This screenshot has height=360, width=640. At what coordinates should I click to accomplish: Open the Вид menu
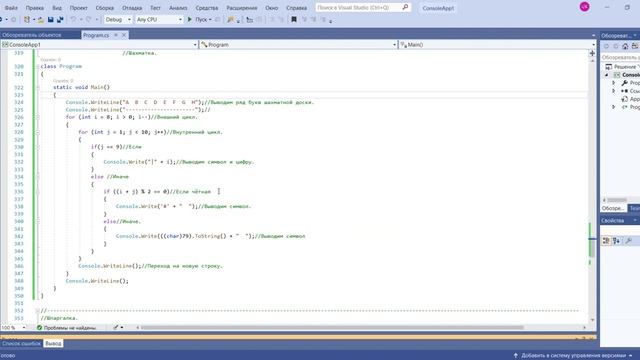pyautogui.click(x=57, y=8)
